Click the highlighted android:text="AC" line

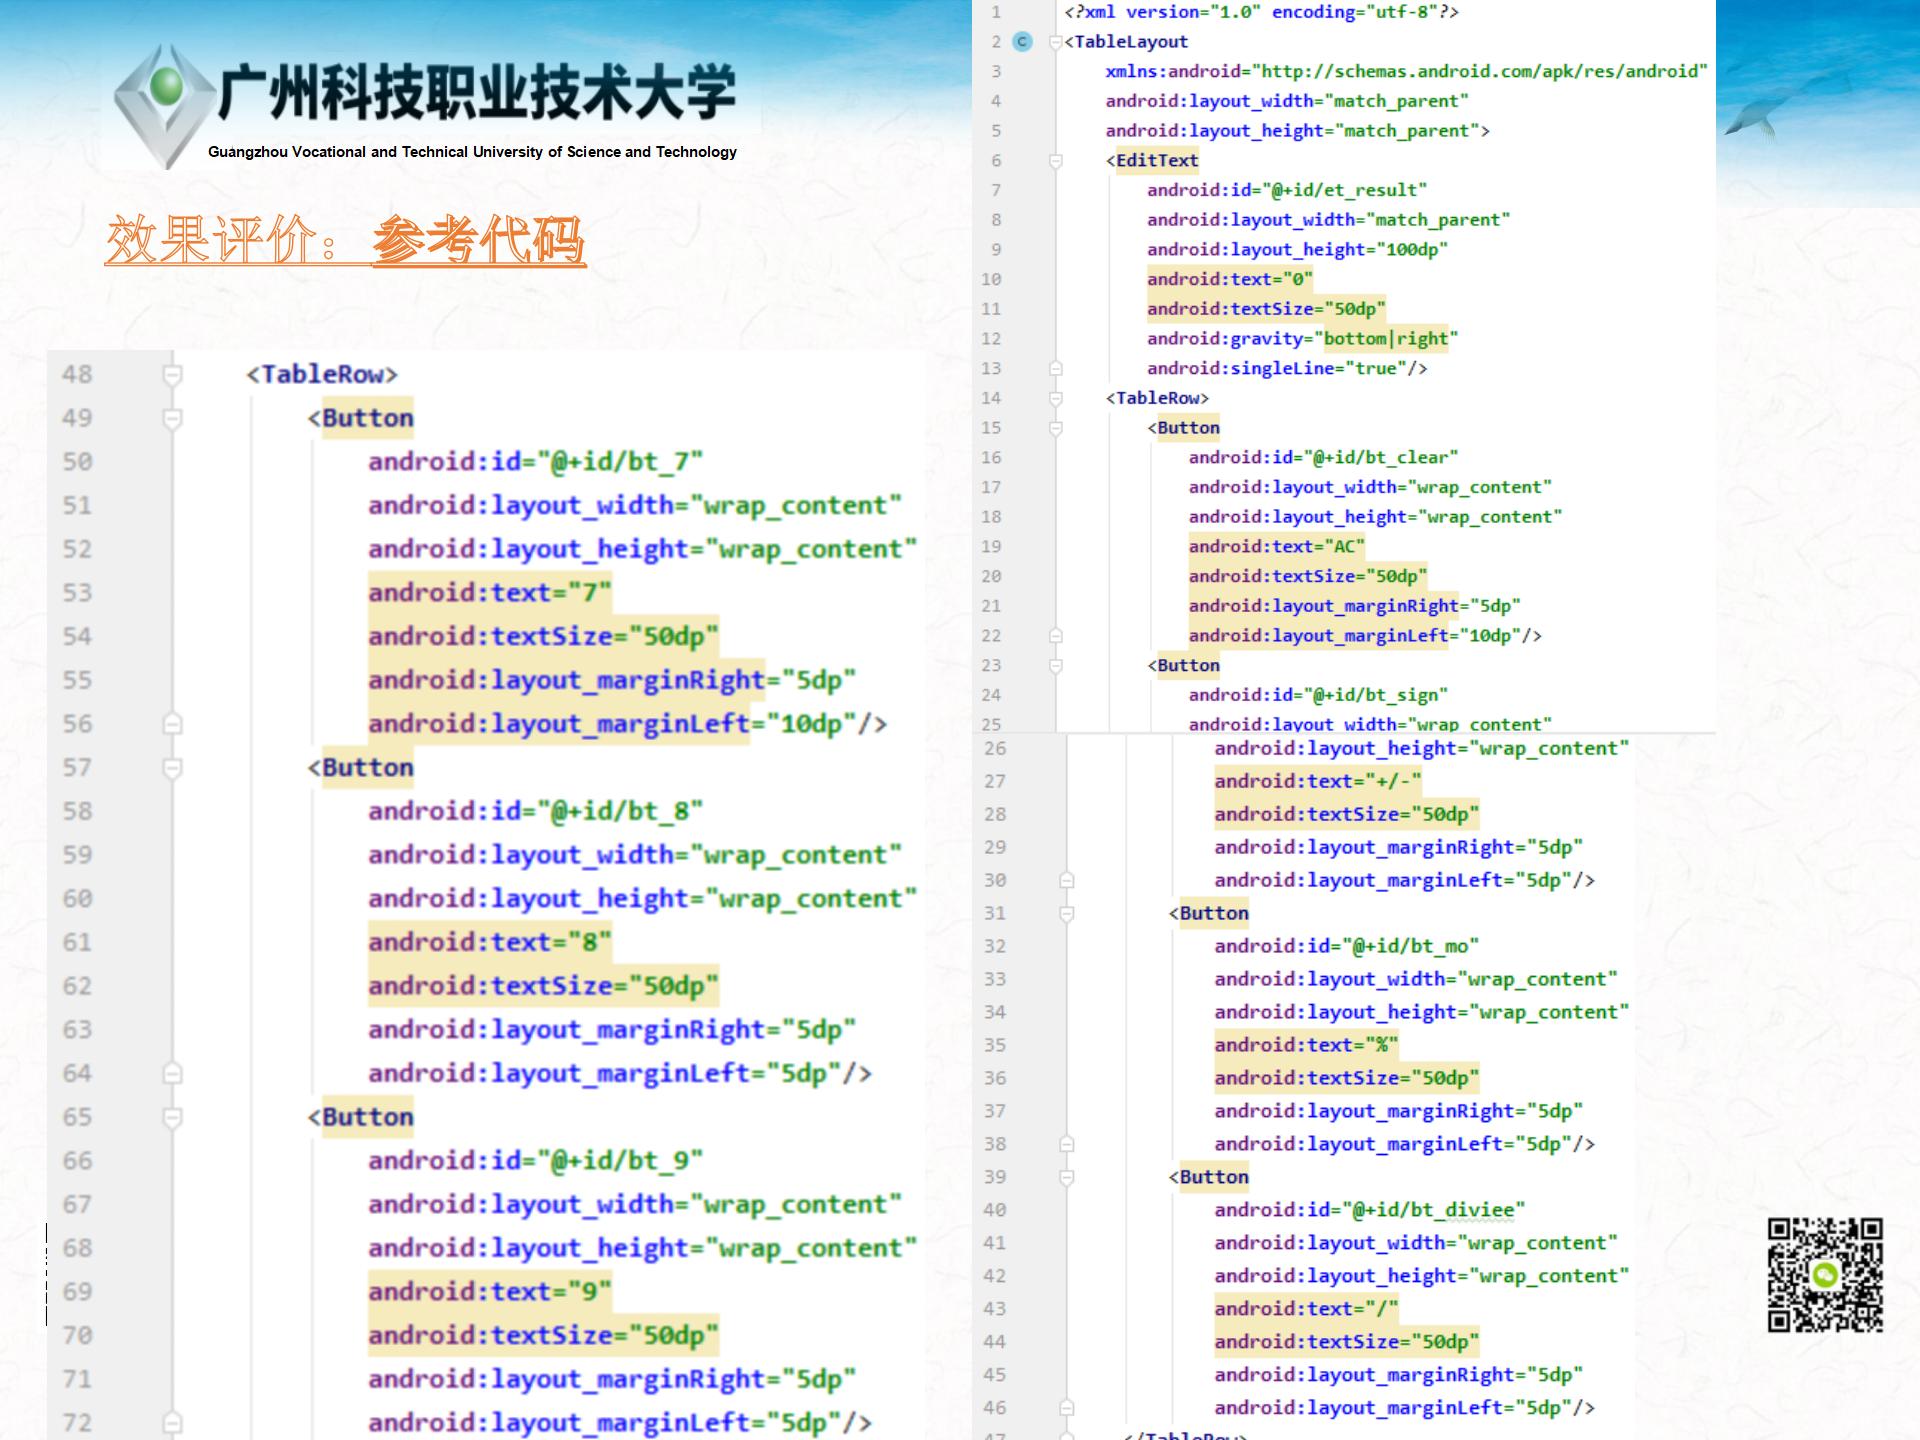click(1276, 546)
